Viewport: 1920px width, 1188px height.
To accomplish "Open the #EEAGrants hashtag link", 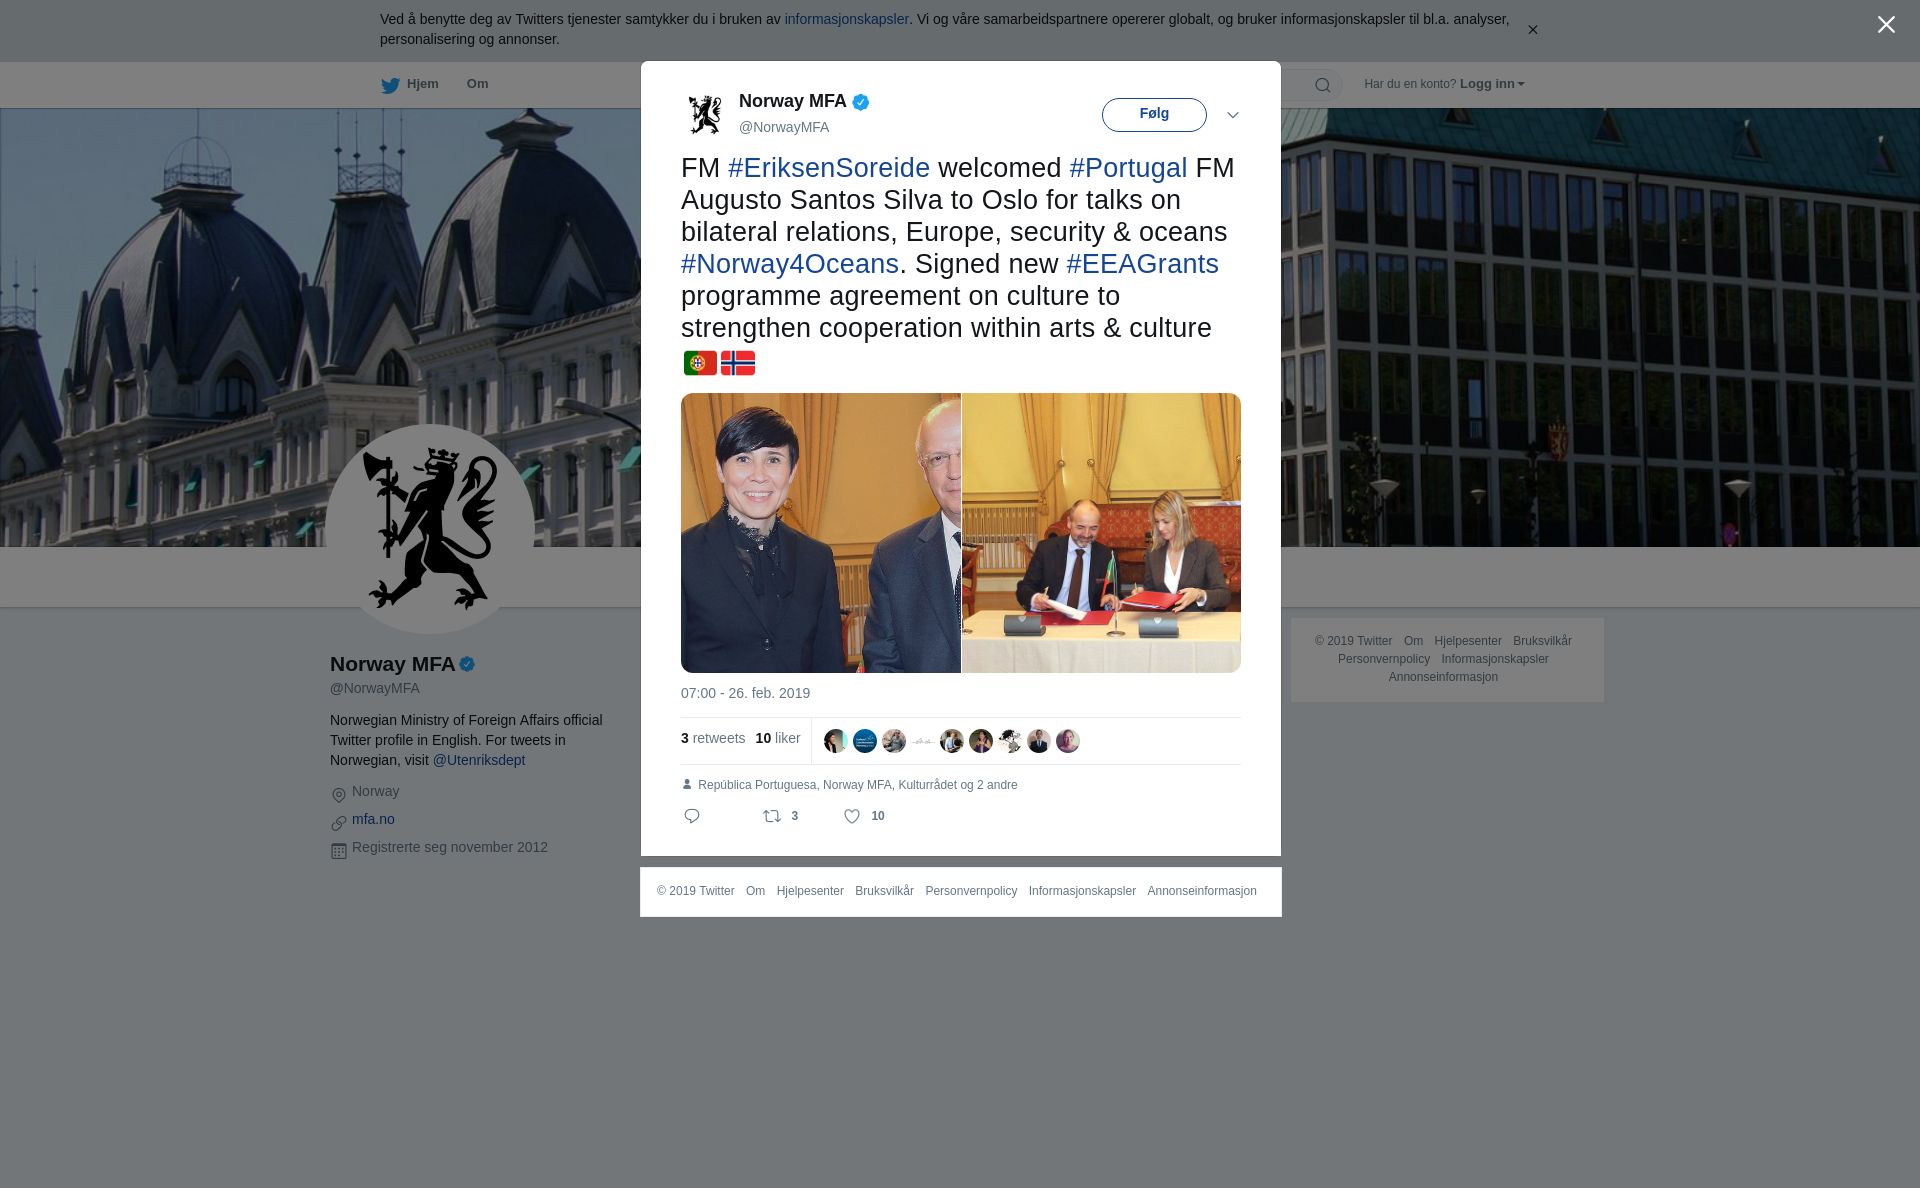I will click(x=1142, y=264).
